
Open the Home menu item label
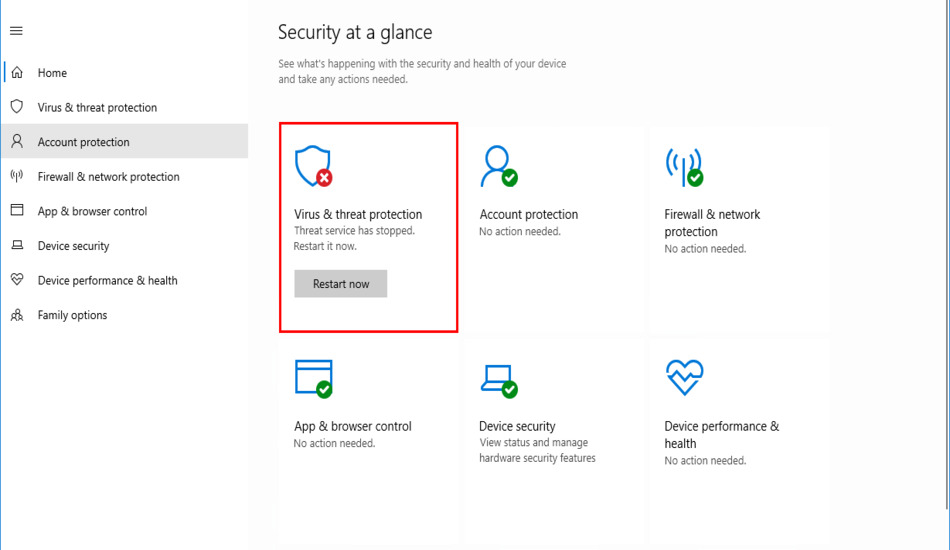(x=52, y=73)
